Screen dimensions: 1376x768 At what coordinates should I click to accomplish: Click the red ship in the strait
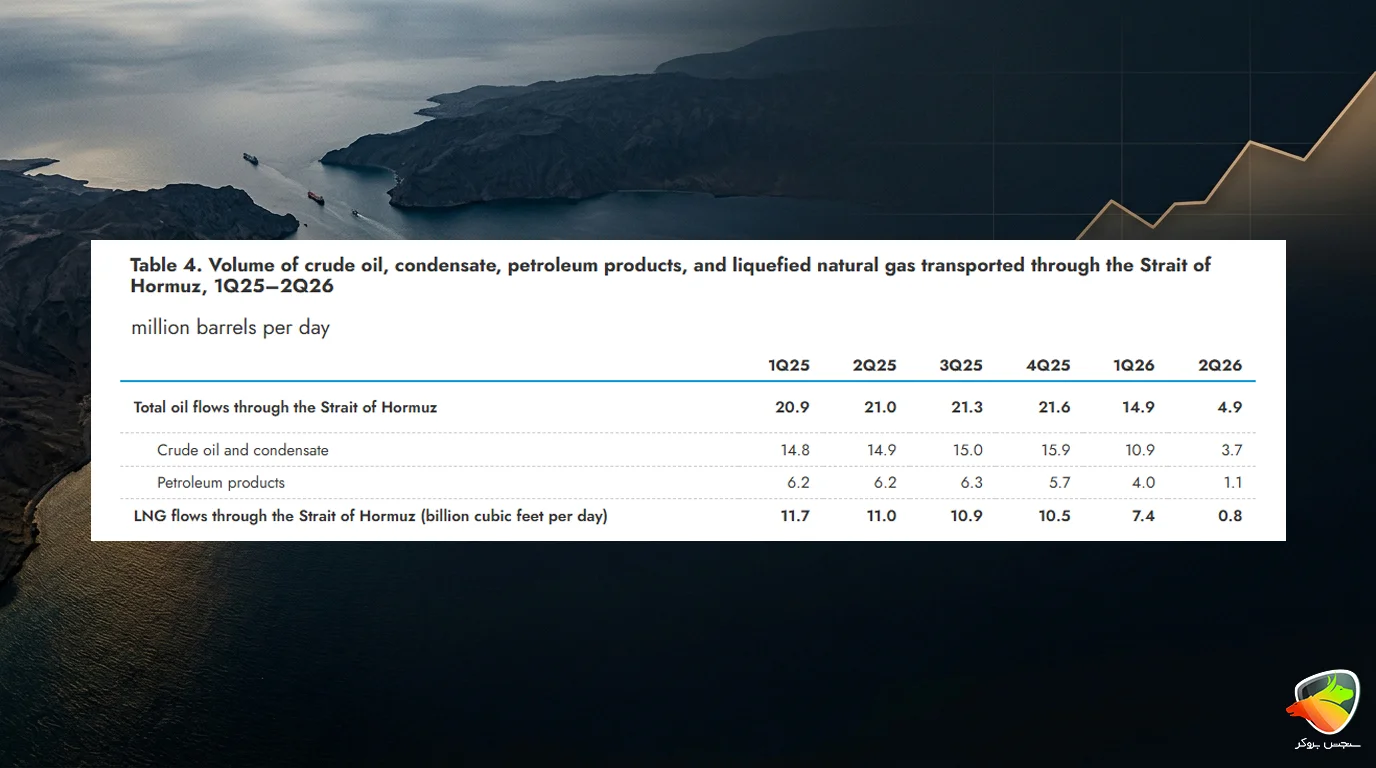315,197
